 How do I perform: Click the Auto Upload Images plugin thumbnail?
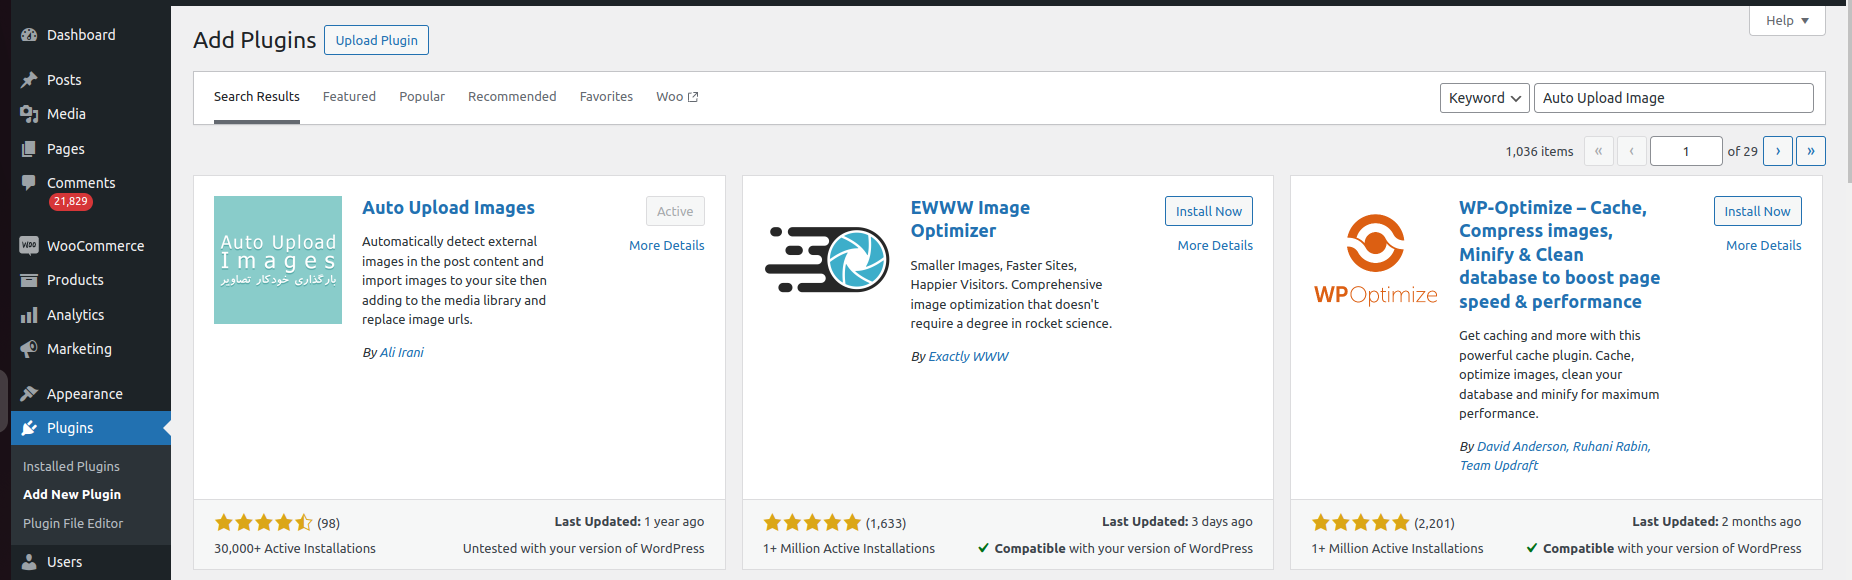(278, 260)
